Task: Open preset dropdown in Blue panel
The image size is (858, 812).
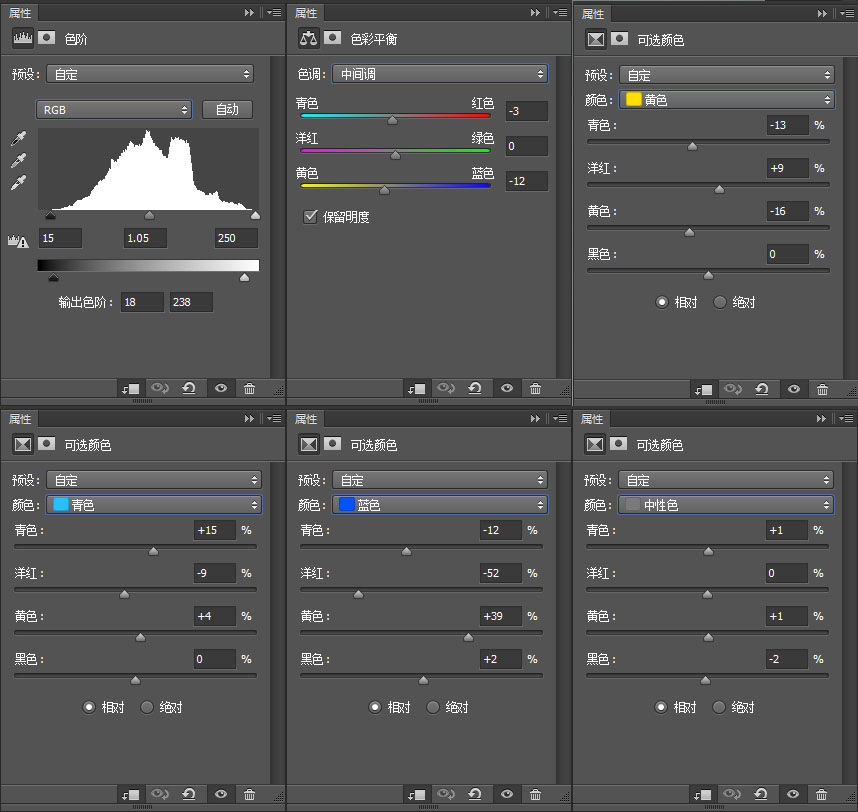Action: coord(440,480)
